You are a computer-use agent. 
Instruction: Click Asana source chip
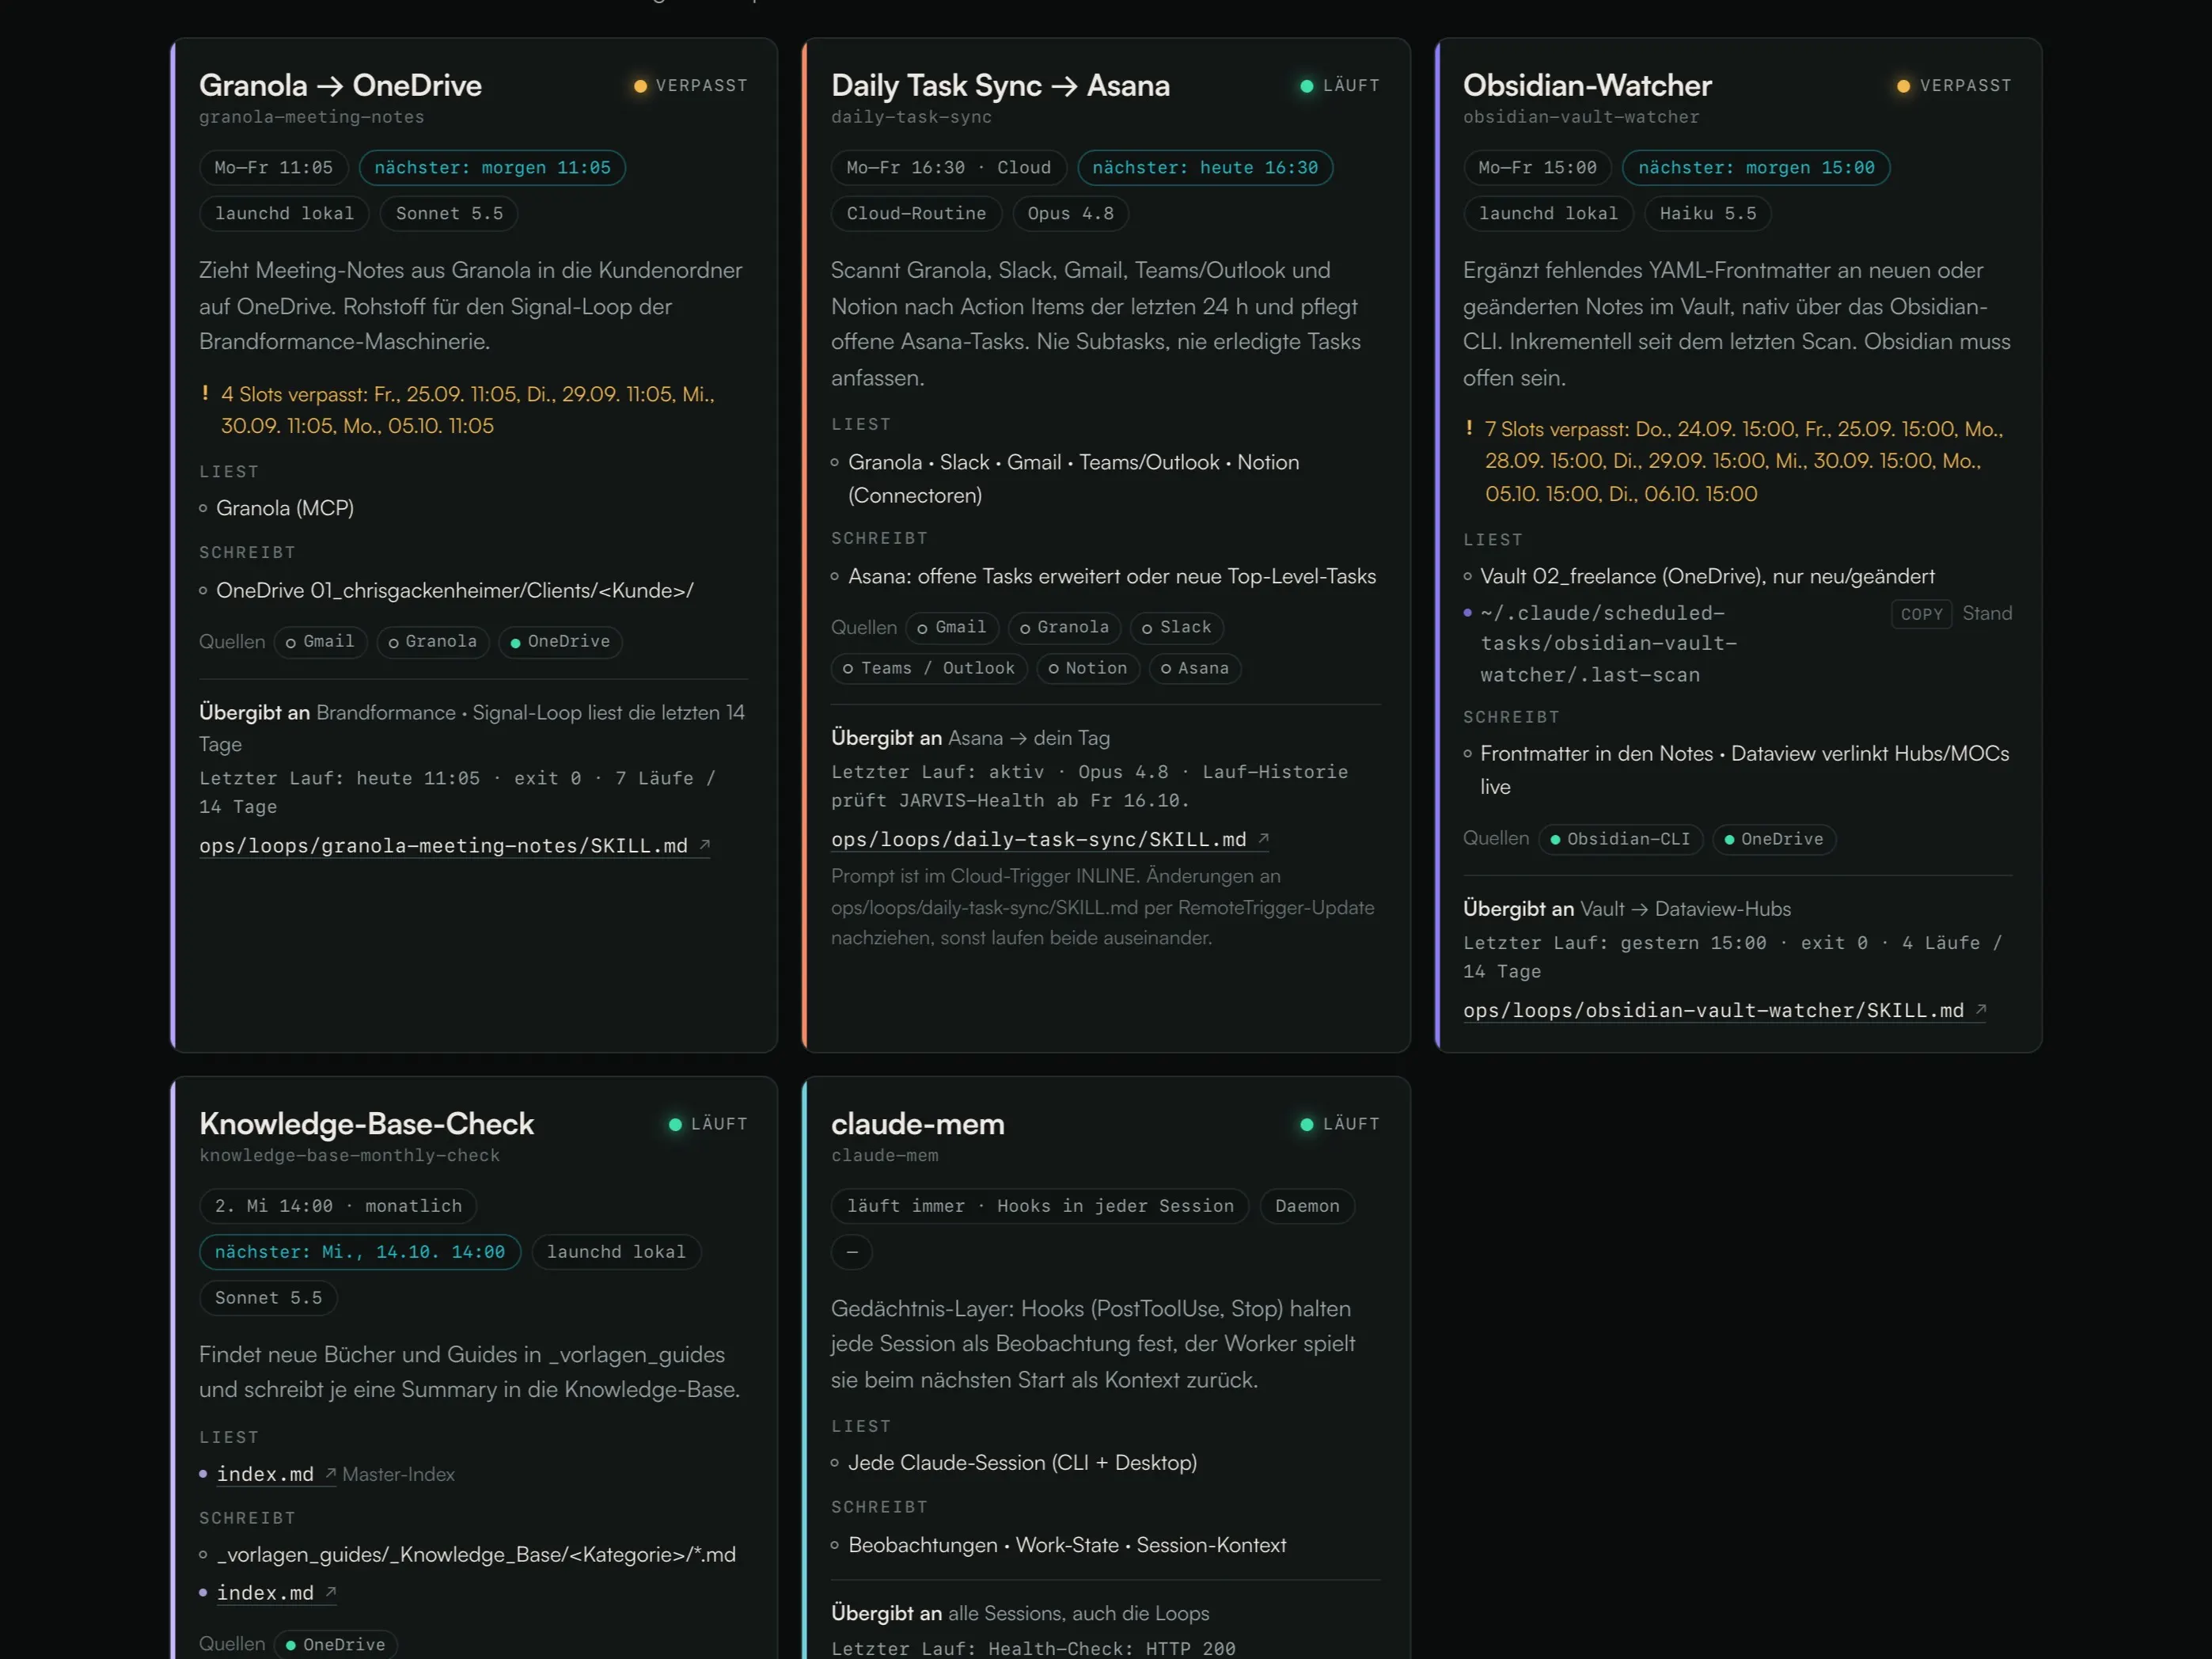pos(1195,669)
